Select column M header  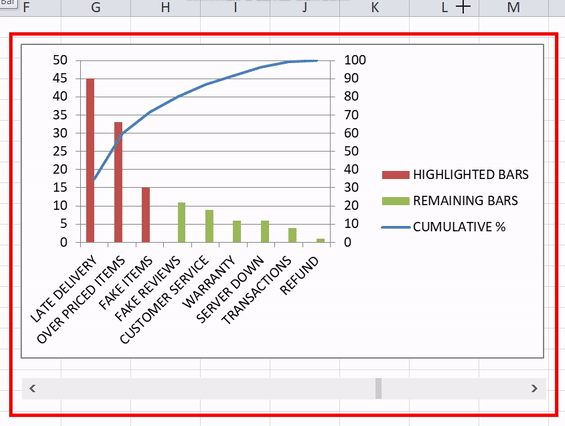[514, 8]
